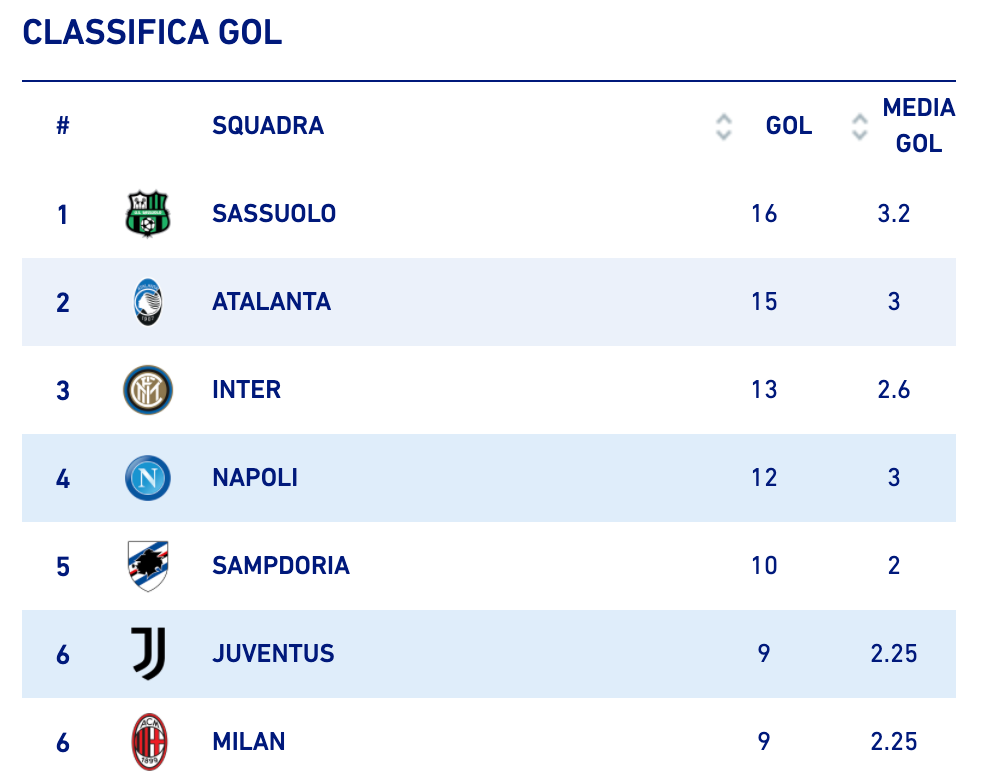This screenshot has height=784, width=982.
Task: Click the Juventus club logo
Action: [149, 654]
